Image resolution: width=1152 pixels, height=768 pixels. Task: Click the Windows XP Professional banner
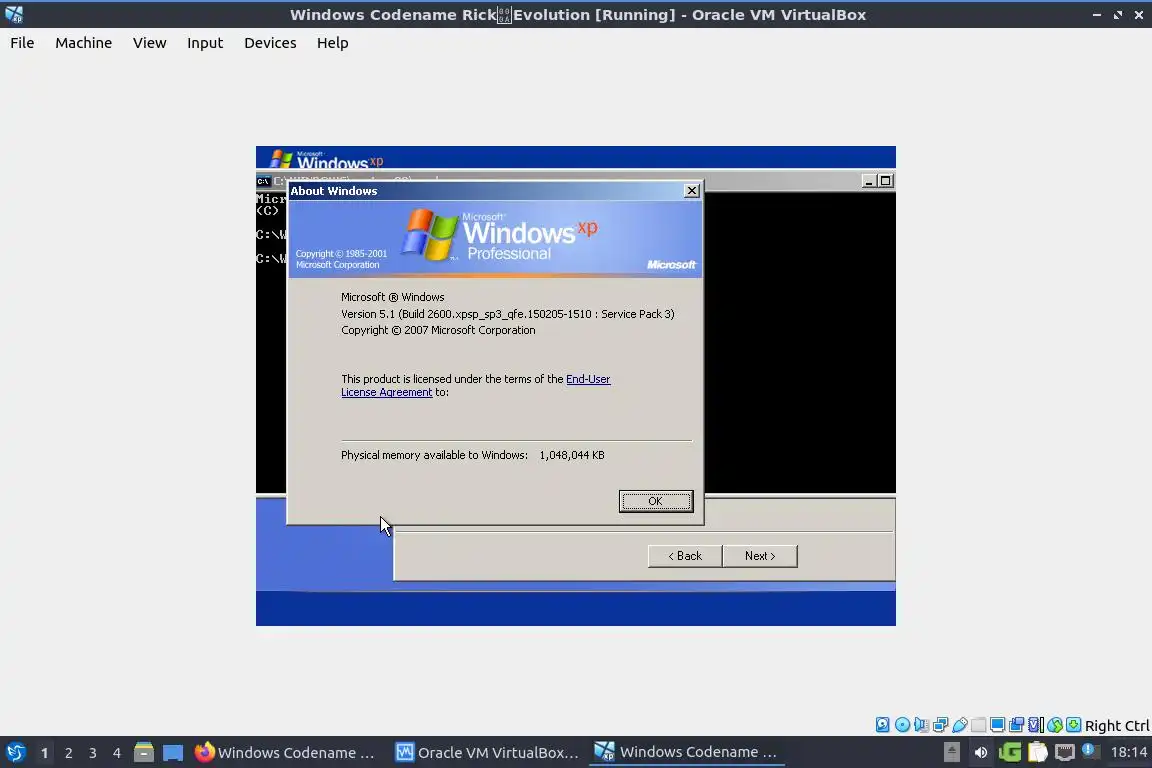tap(495, 239)
